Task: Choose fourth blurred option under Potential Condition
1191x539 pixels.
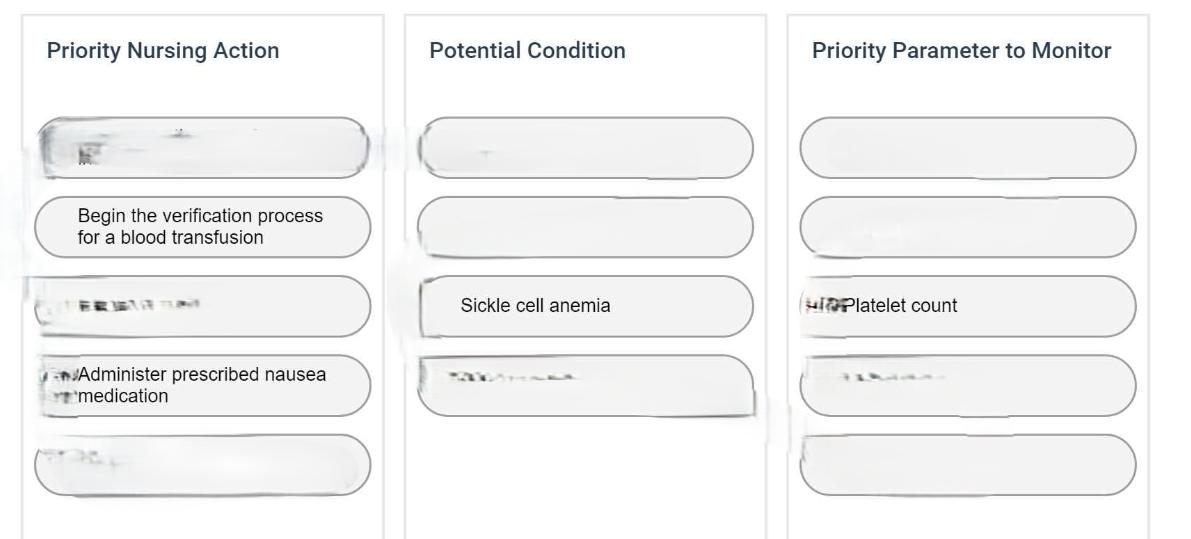Action: (x=585, y=385)
